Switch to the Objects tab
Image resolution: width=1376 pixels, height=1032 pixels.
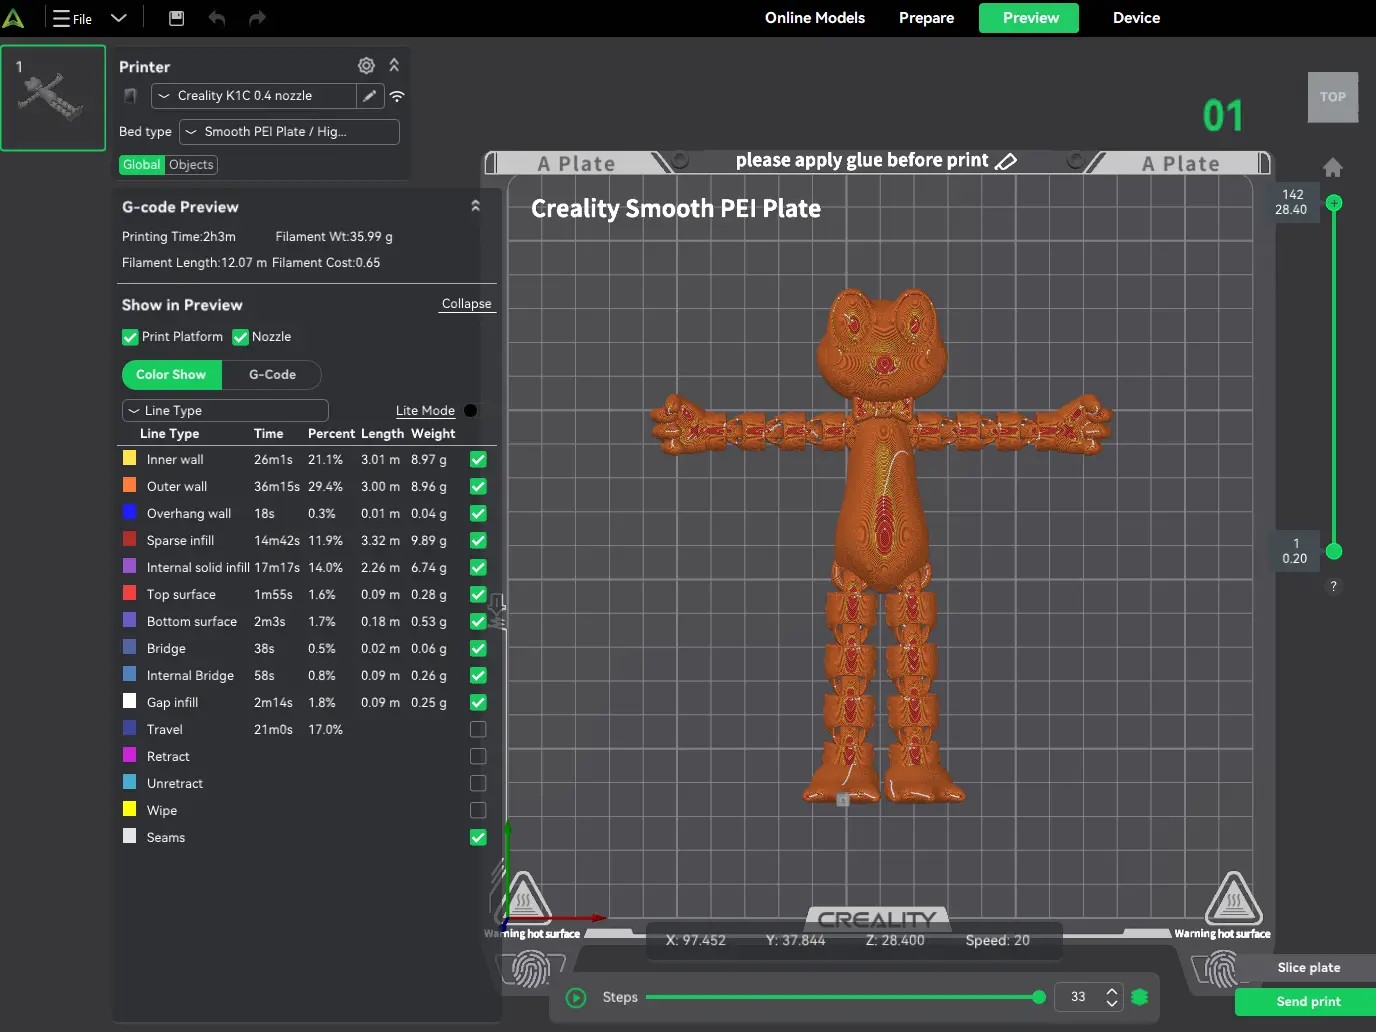click(191, 165)
